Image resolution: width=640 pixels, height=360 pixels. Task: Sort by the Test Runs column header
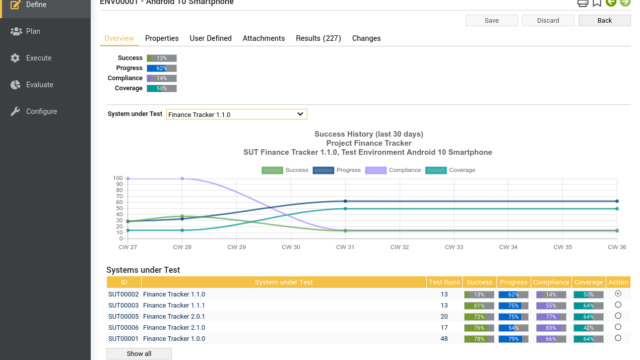coord(444,282)
